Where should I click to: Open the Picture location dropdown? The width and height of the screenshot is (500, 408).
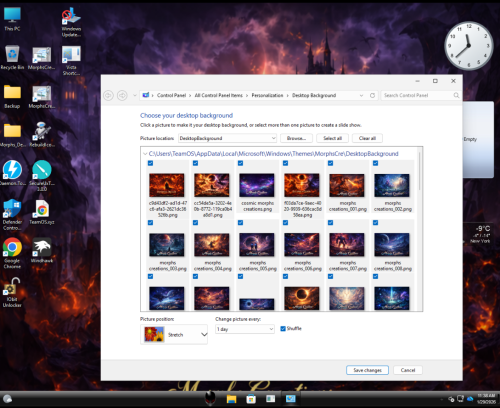pos(227,138)
